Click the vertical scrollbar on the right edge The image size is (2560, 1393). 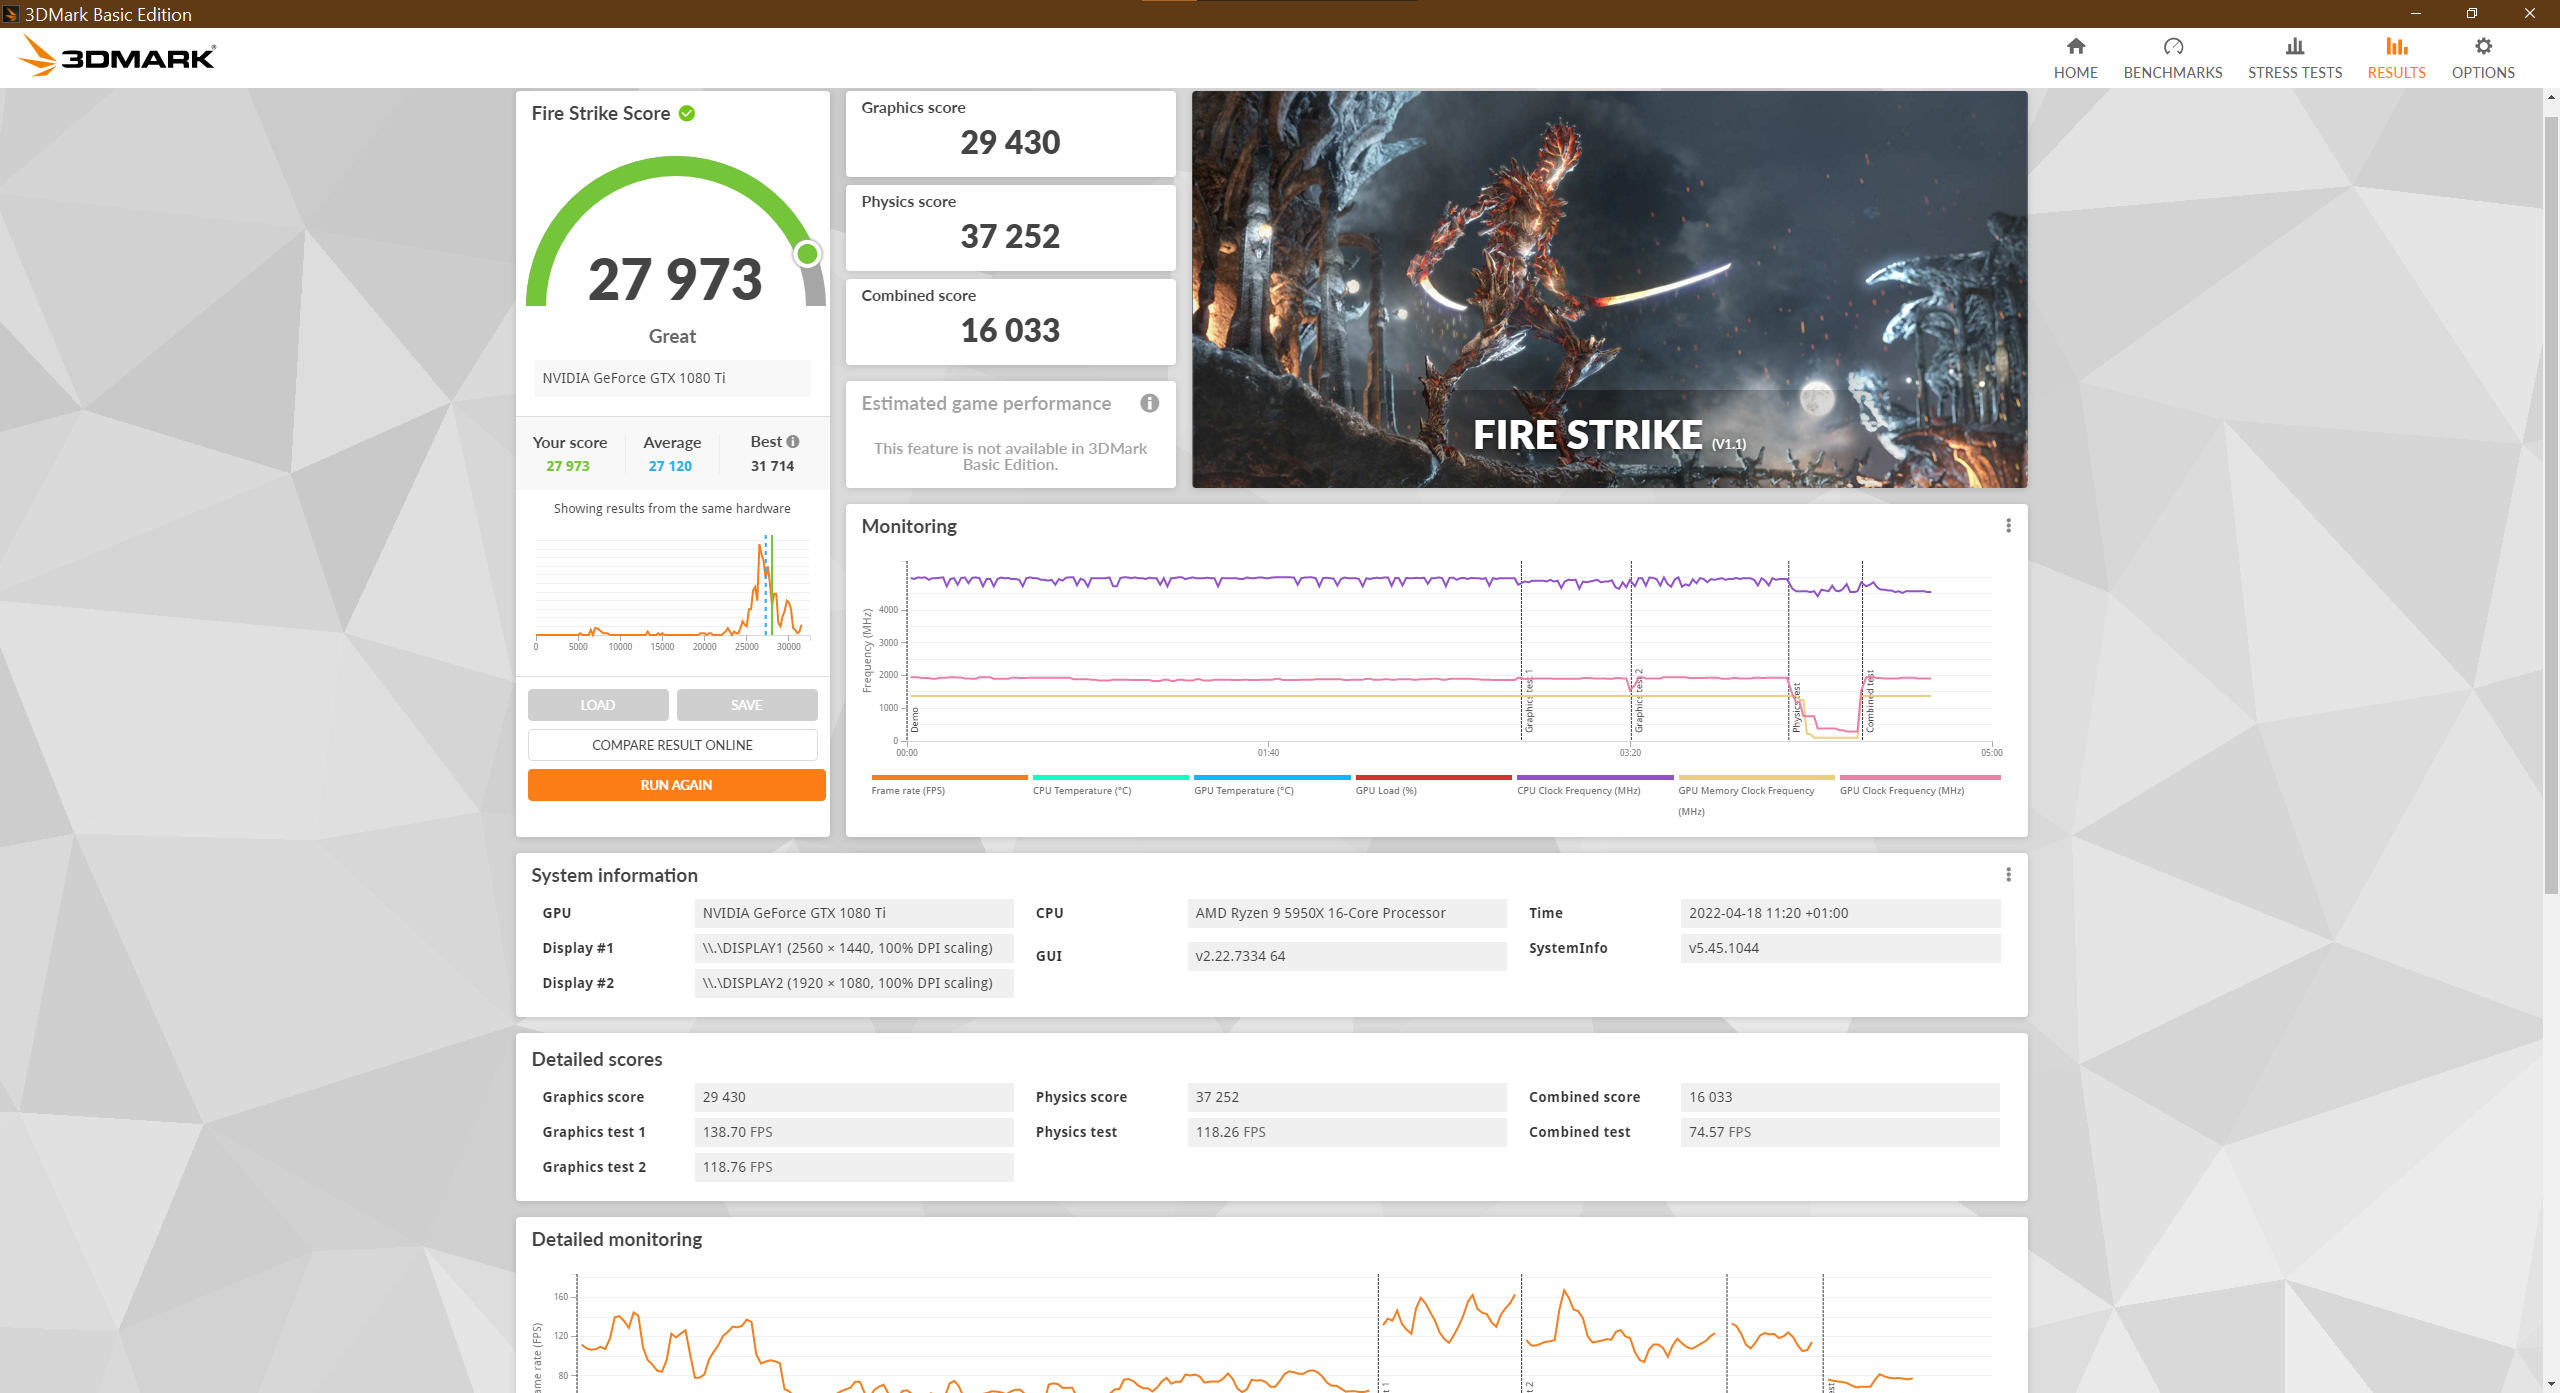click(2551, 500)
